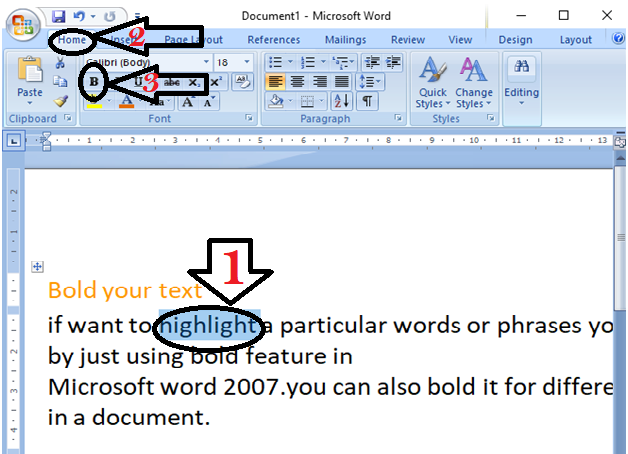This screenshot has width=628, height=454.
Task: Align text to the right
Action: pos(319,82)
